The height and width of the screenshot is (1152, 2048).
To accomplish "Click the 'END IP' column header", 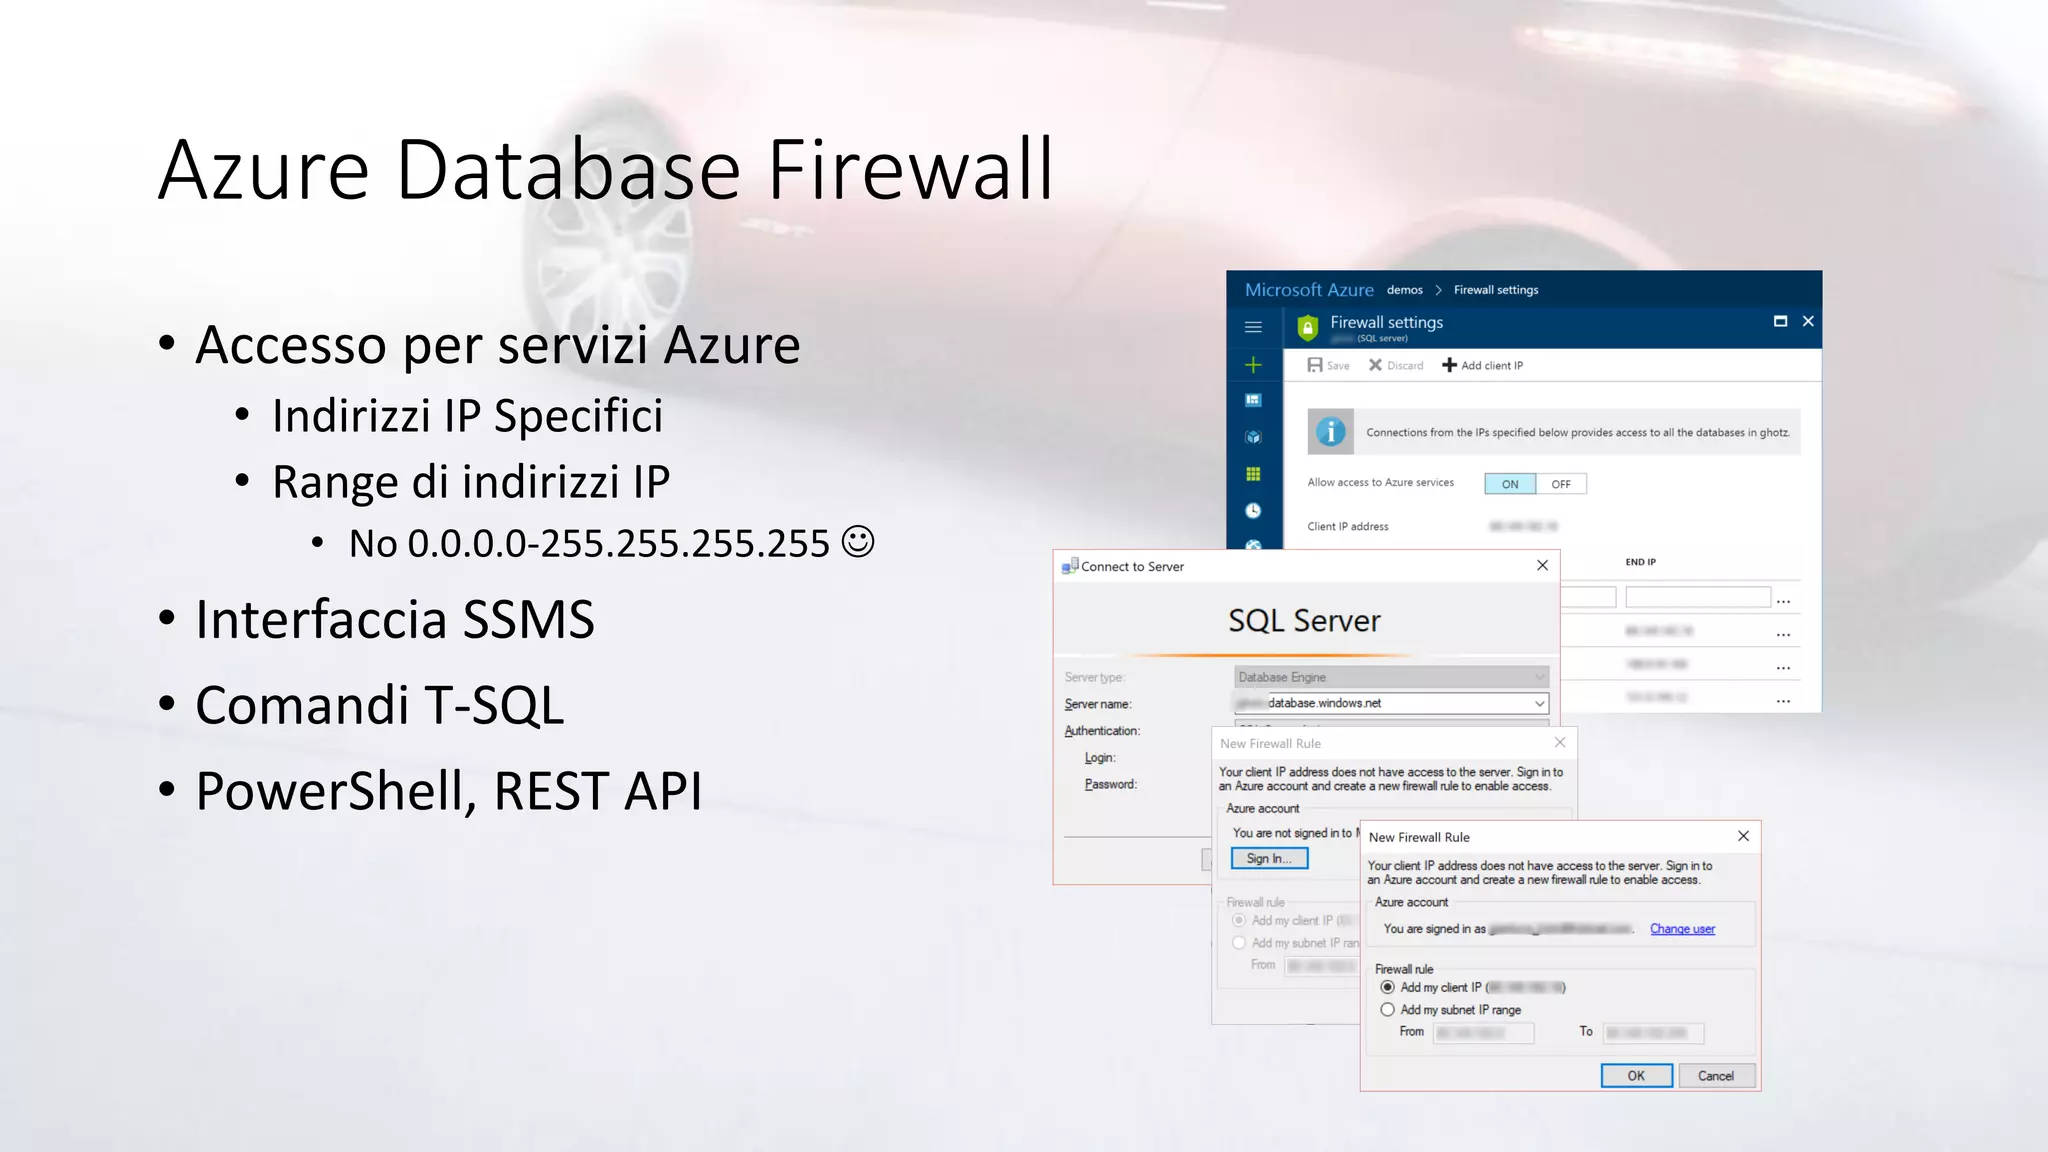I will pyautogui.click(x=1640, y=562).
